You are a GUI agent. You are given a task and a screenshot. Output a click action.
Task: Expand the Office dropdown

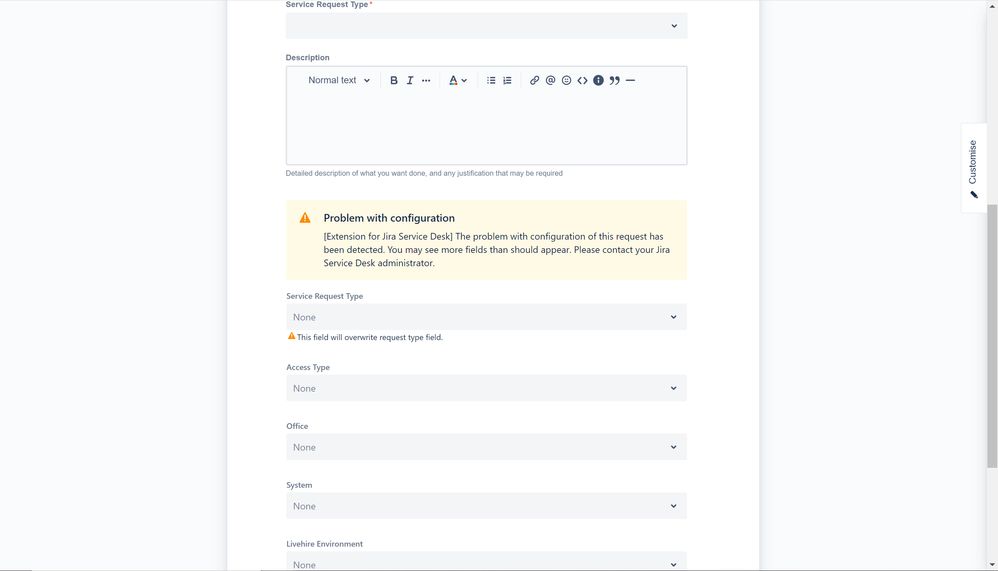(x=486, y=447)
